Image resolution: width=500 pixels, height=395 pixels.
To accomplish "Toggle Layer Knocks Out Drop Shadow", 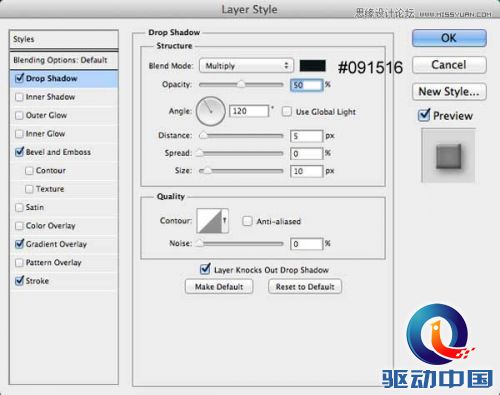I will point(205,269).
